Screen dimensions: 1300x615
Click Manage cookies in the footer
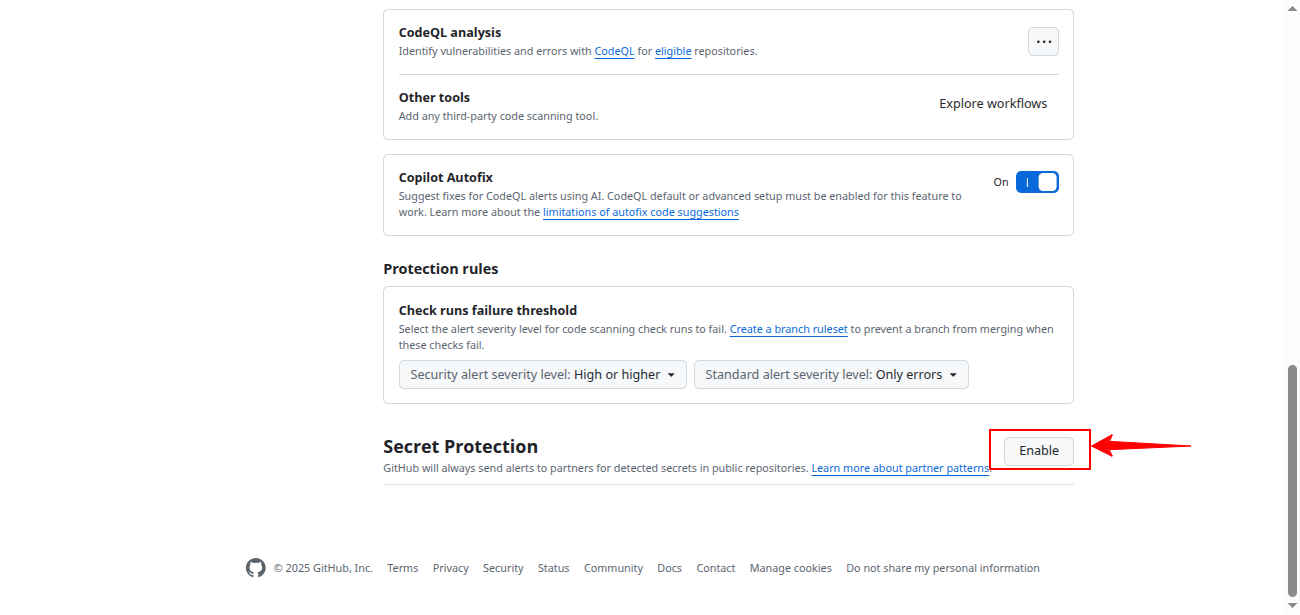pyautogui.click(x=790, y=567)
